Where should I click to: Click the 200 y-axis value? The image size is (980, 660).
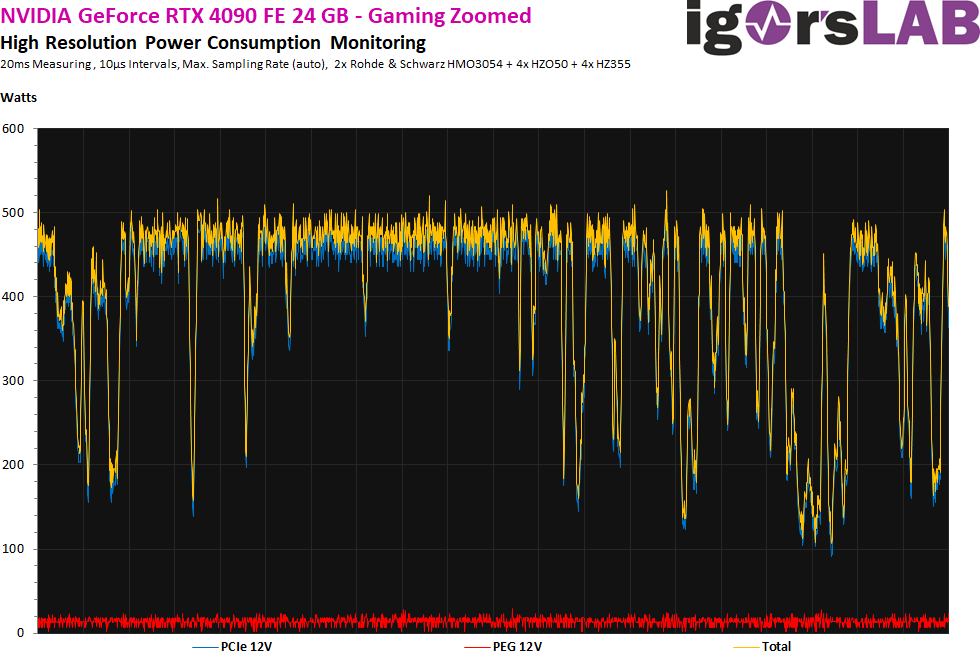pyautogui.click(x=13, y=465)
